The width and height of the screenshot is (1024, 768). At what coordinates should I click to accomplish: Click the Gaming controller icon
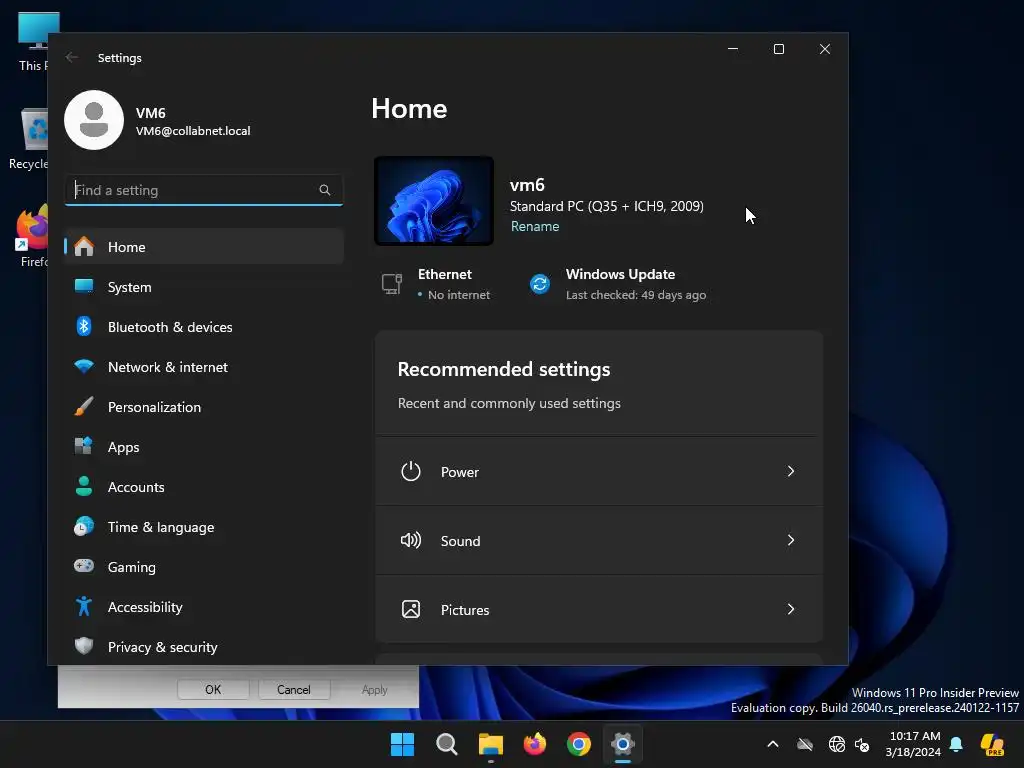click(x=84, y=566)
